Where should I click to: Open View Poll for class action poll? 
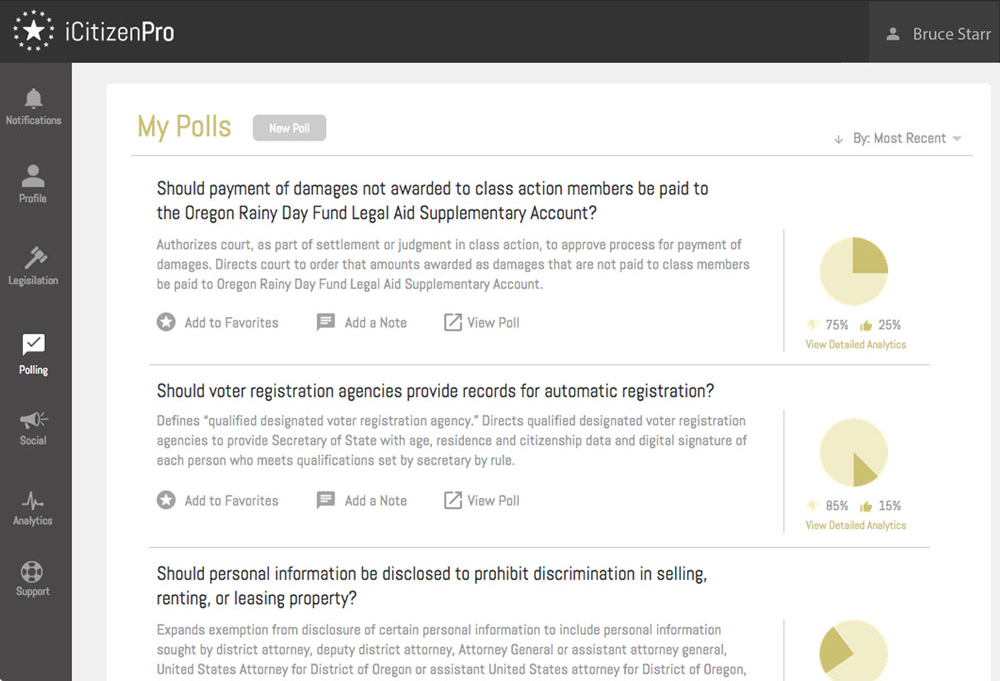click(482, 323)
